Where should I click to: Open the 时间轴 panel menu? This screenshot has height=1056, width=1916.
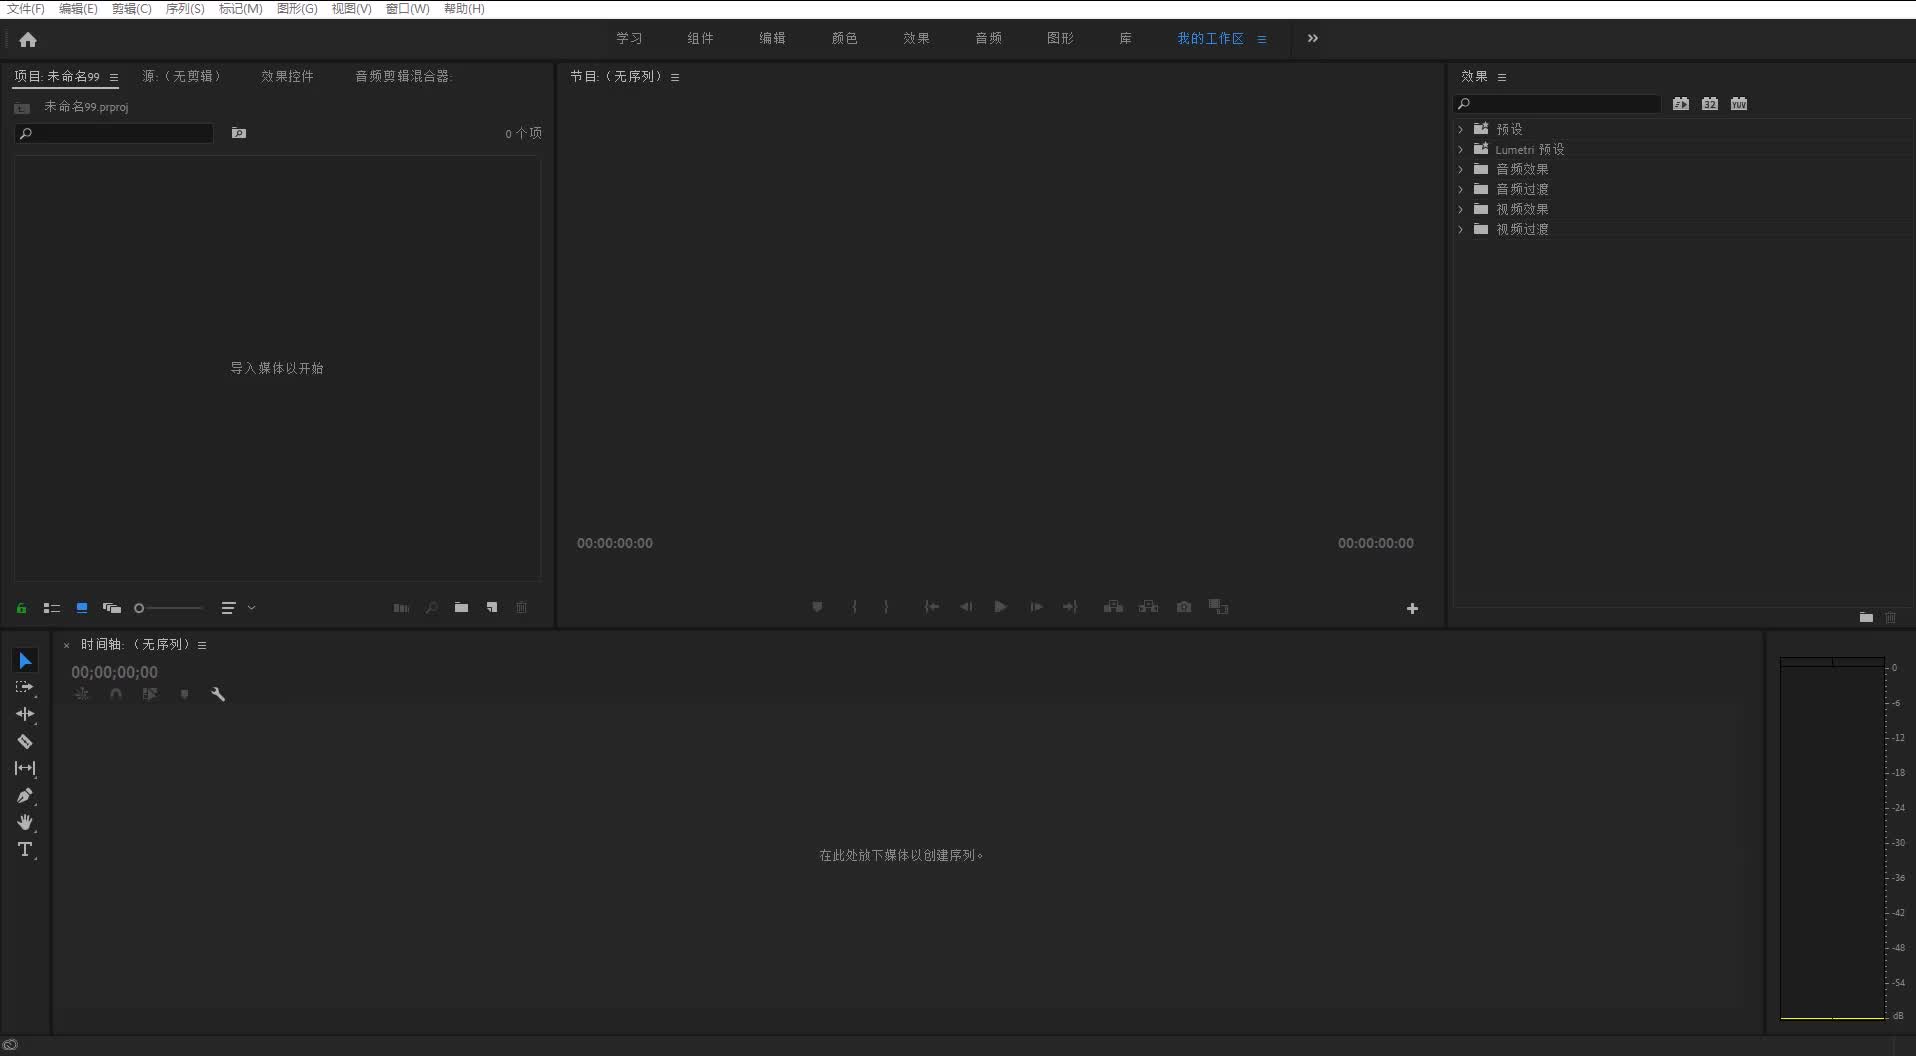click(x=202, y=645)
